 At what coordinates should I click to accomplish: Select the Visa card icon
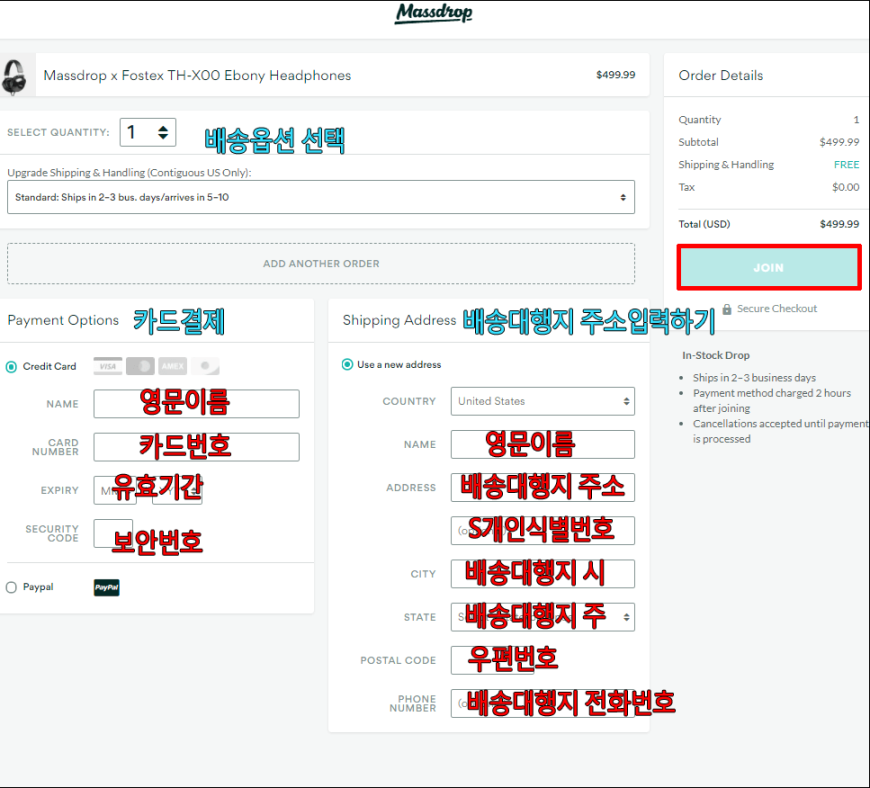pyautogui.click(x=108, y=366)
